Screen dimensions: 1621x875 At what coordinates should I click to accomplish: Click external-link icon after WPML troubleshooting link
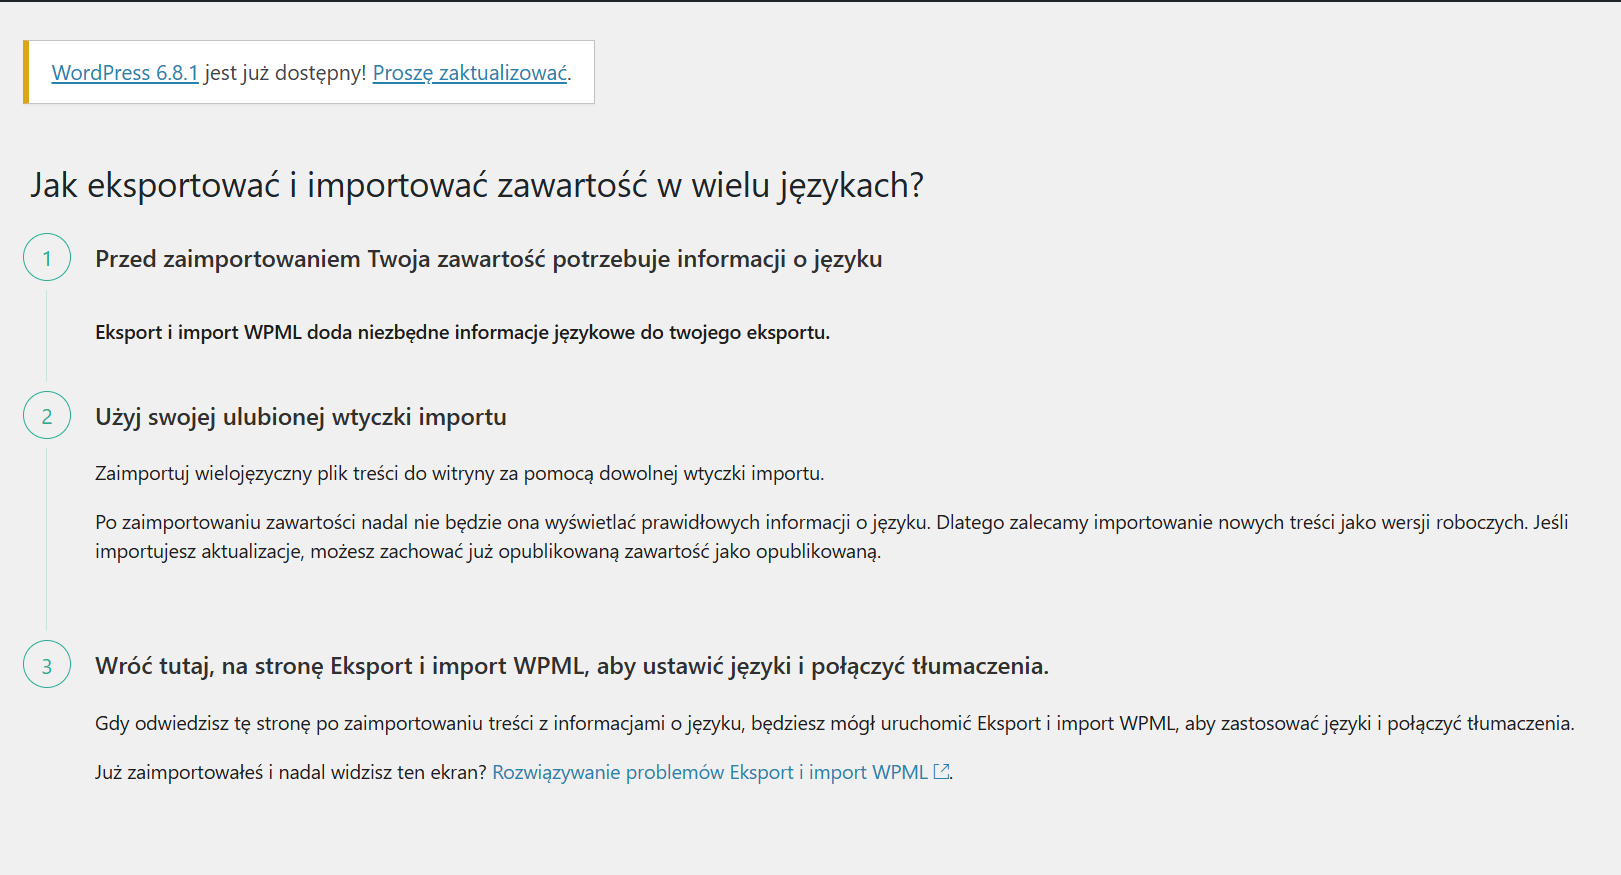(941, 771)
